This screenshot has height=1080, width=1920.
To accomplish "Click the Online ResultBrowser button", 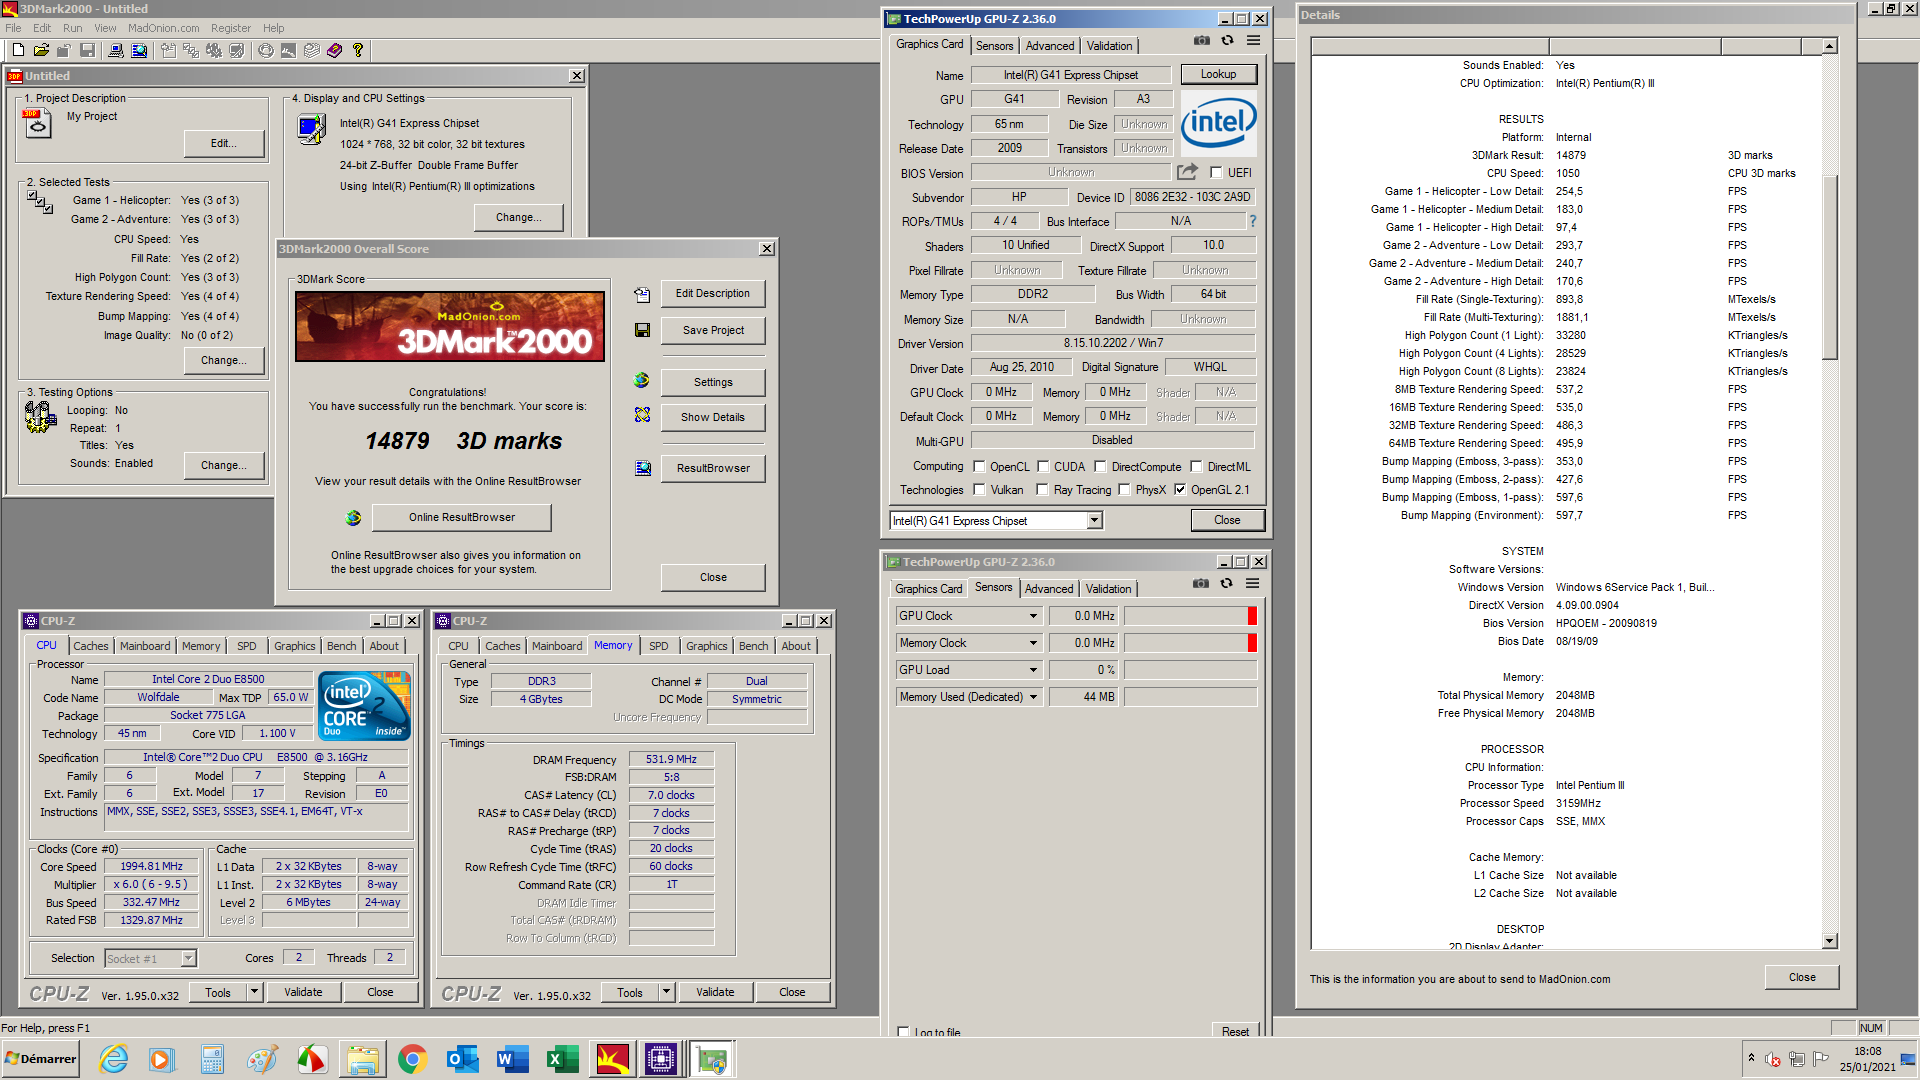I will pyautogui.click(x=462, y=518).
